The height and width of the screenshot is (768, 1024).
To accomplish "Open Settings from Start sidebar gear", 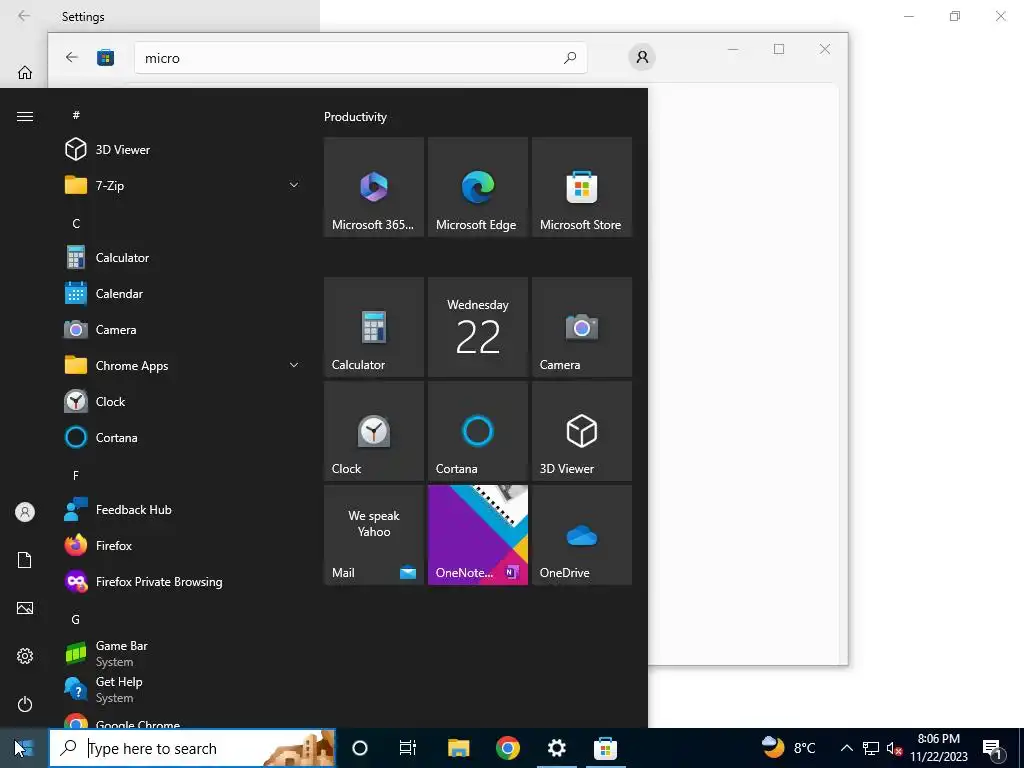I will pyautogui.click(x=25, y=656).
